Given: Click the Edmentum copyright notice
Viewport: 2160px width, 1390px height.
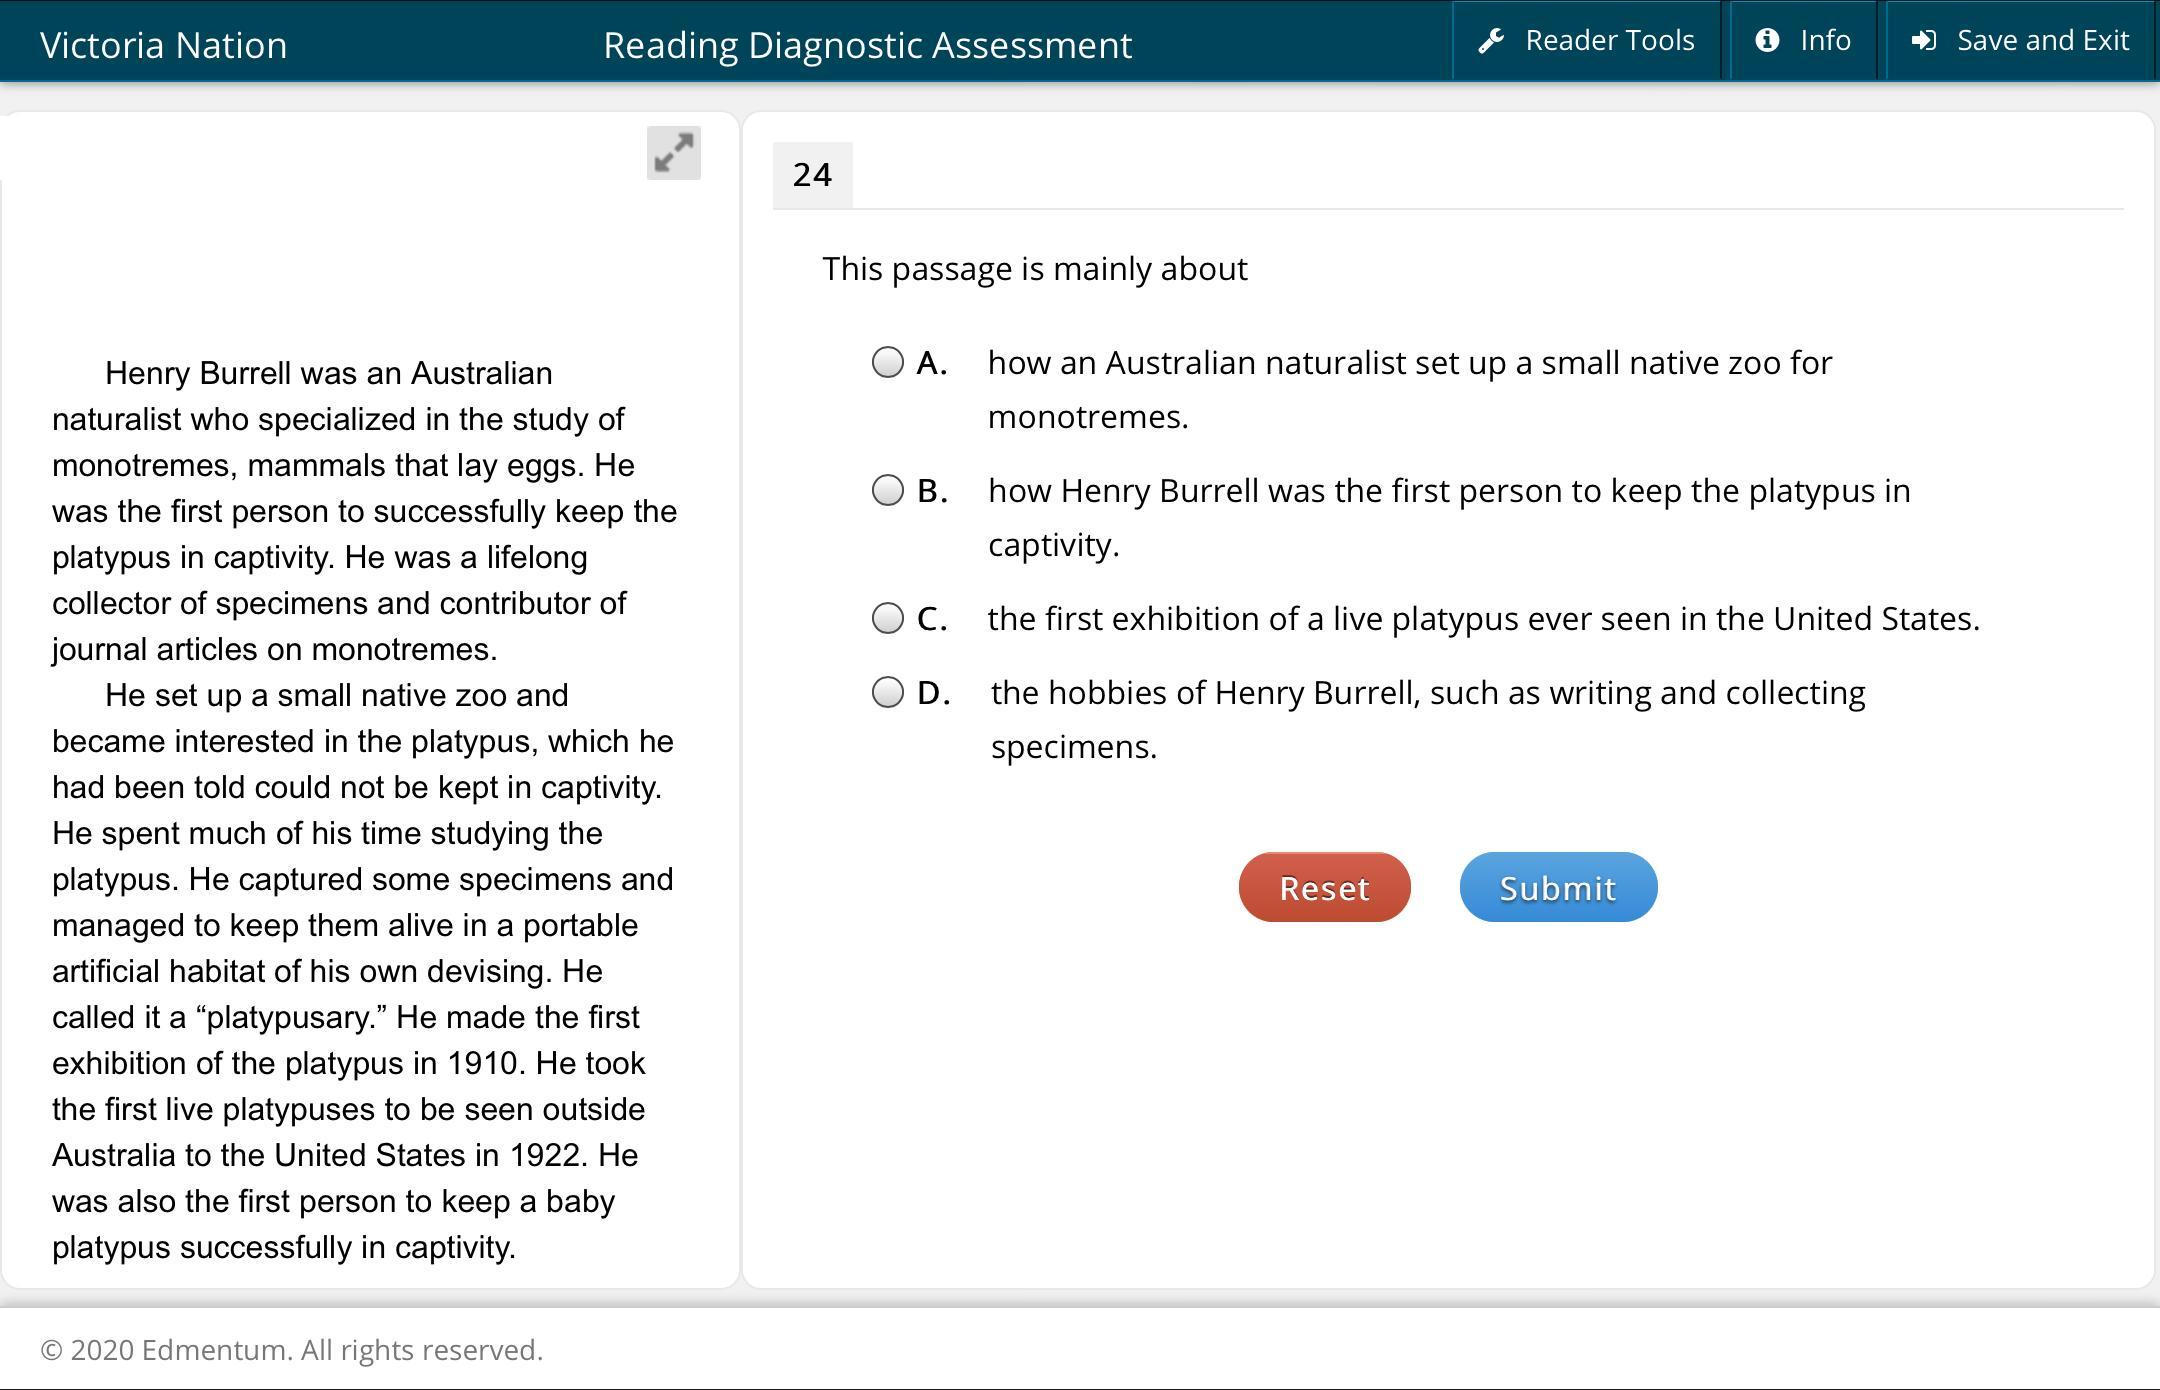Looking at the screenshot, I should (291, 1350).
